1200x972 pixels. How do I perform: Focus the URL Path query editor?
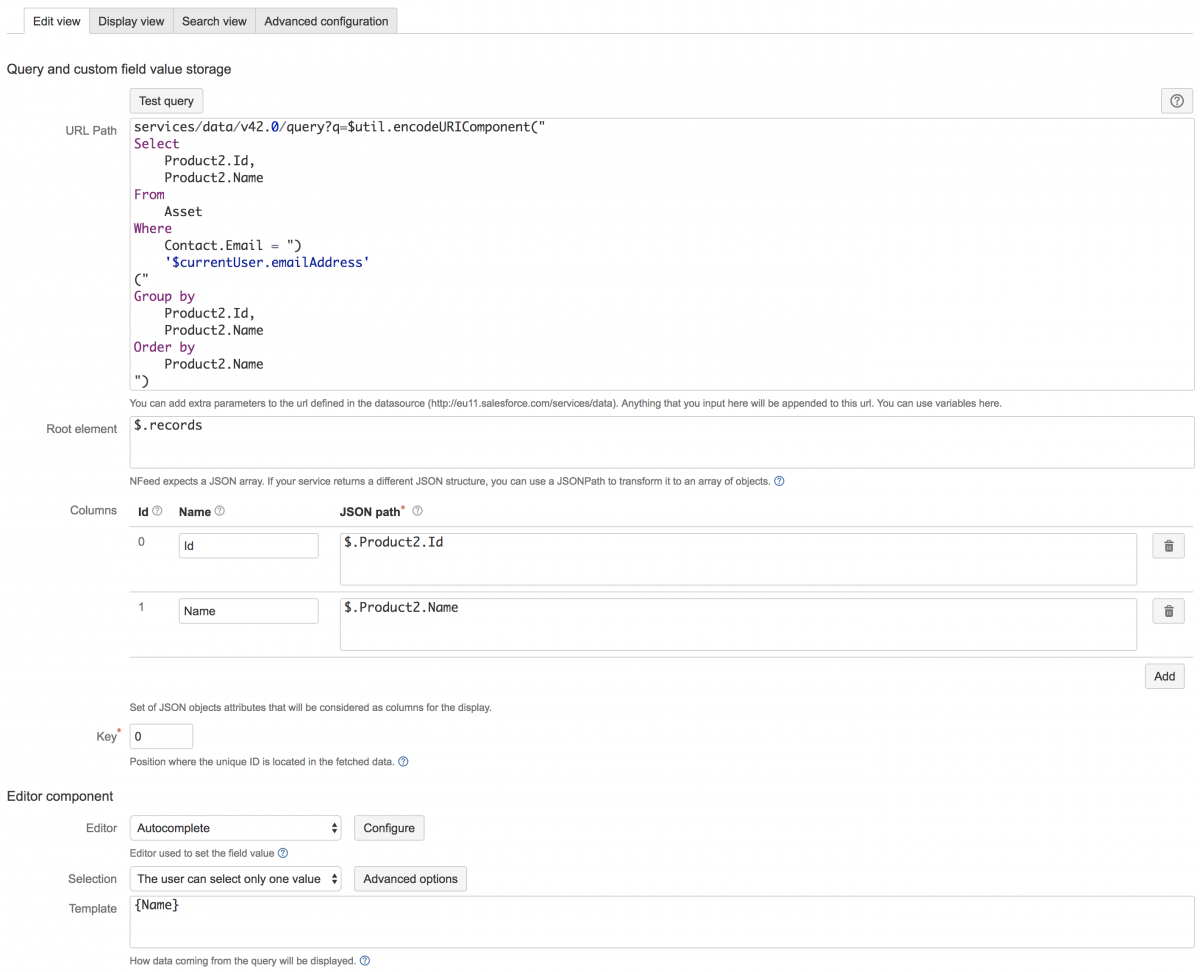coord(662,254)
